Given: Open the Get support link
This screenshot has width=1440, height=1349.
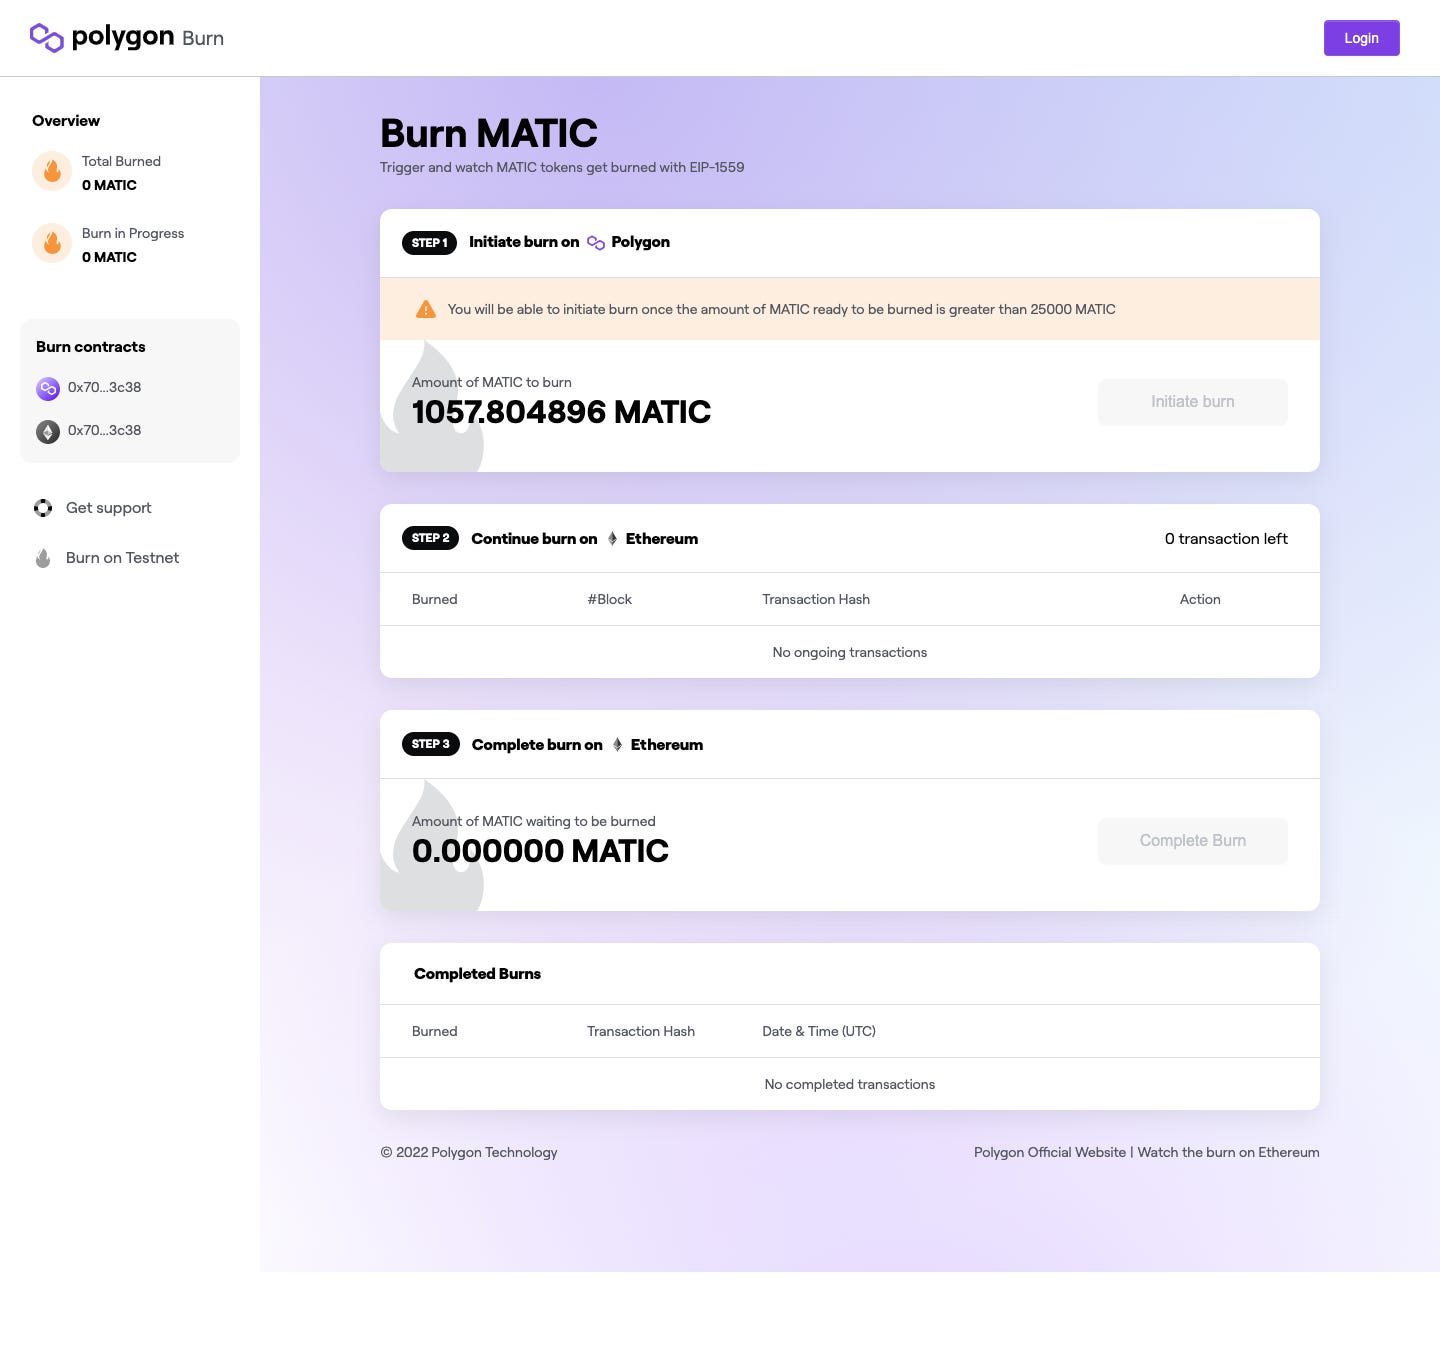Looking at the screenshot, I should (108, 508).
